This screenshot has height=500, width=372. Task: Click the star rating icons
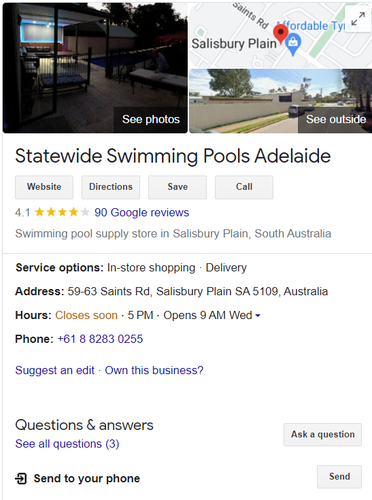pyautogui.click(x=62, y=212)
